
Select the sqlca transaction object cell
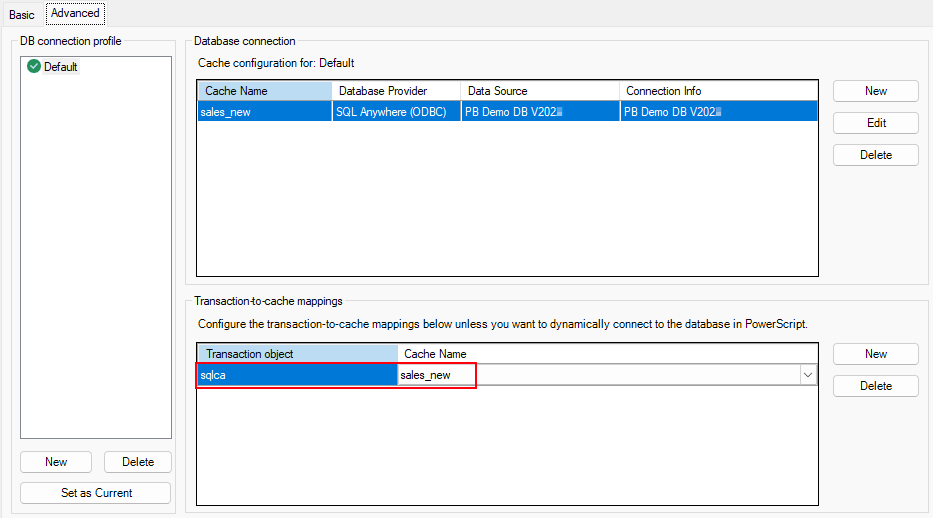coord(296,375)
